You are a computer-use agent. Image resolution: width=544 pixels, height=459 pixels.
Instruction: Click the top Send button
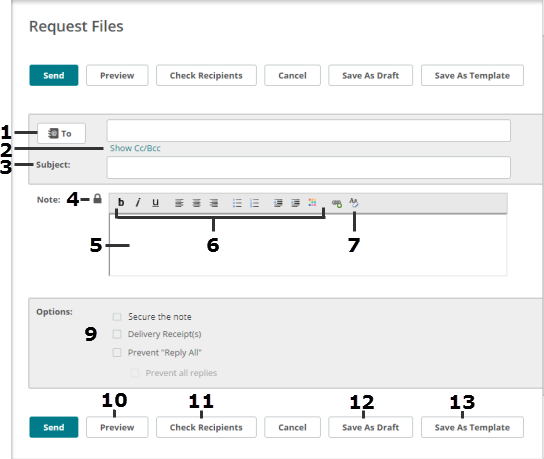54,75
